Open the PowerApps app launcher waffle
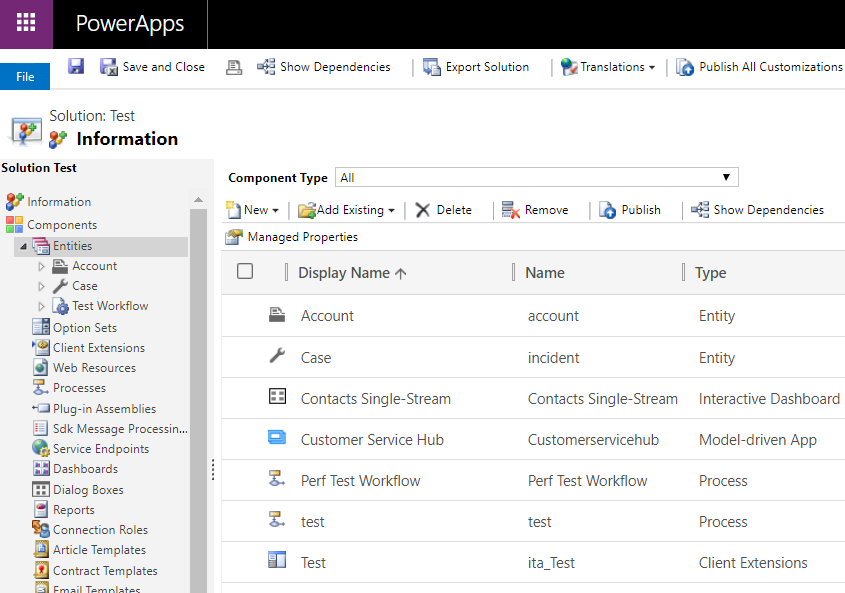Viewport: 845px width, 593px height. pyautogui.click(x=26, y=24)
